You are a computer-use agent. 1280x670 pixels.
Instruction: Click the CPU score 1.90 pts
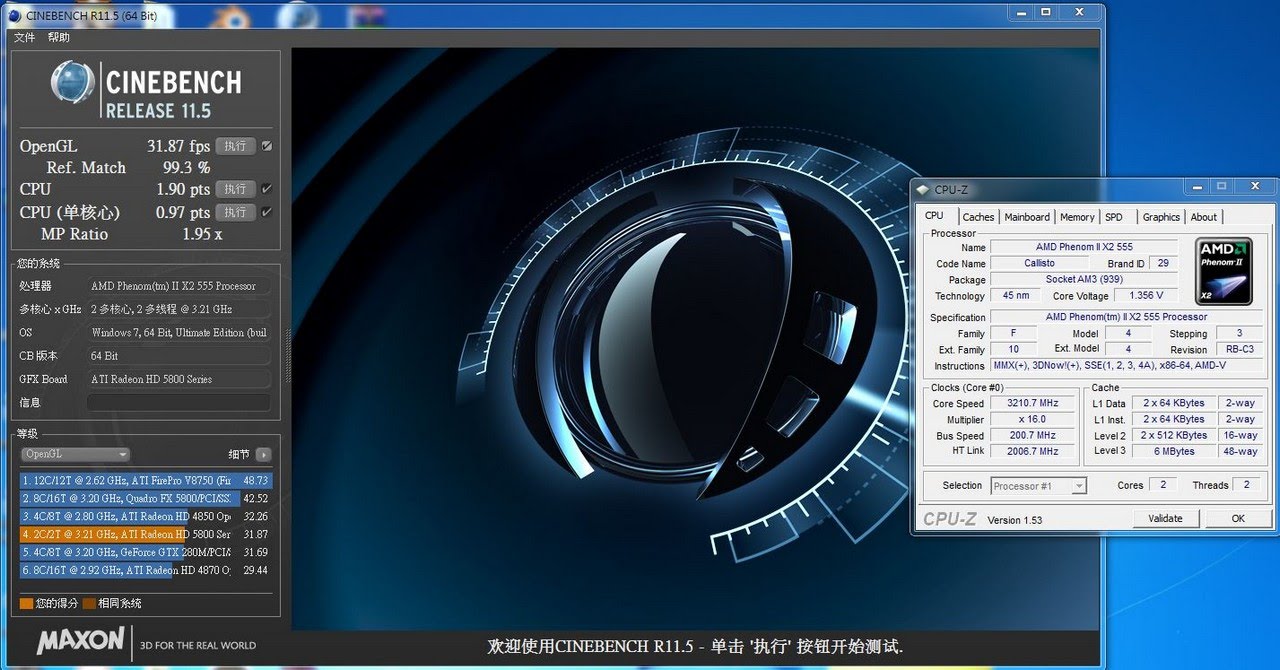(x=183, y=189)
